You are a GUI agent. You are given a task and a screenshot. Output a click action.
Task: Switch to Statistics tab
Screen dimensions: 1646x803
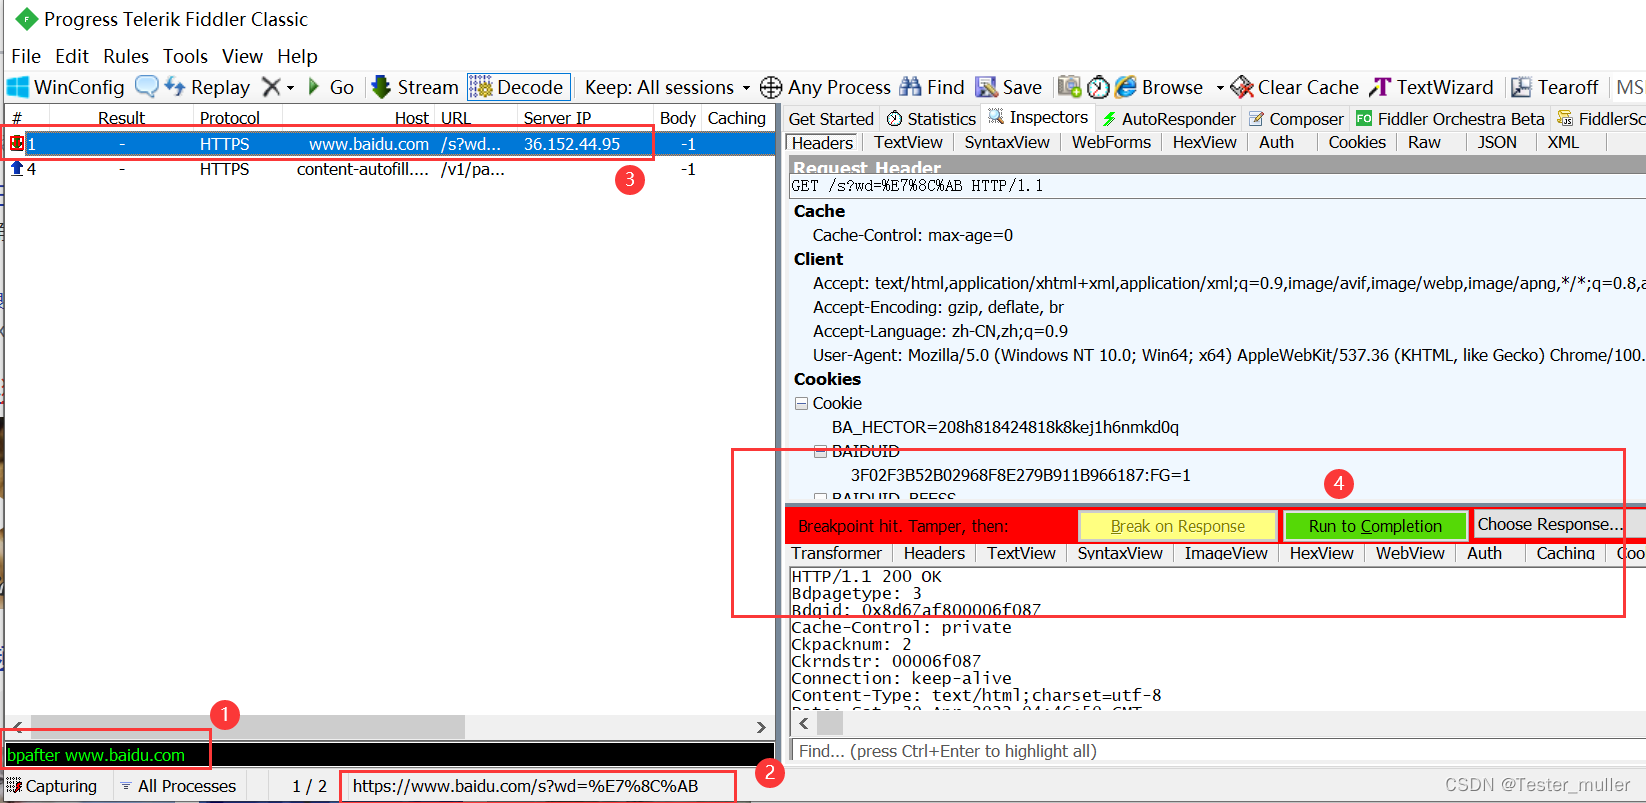[x=931, y=119]
